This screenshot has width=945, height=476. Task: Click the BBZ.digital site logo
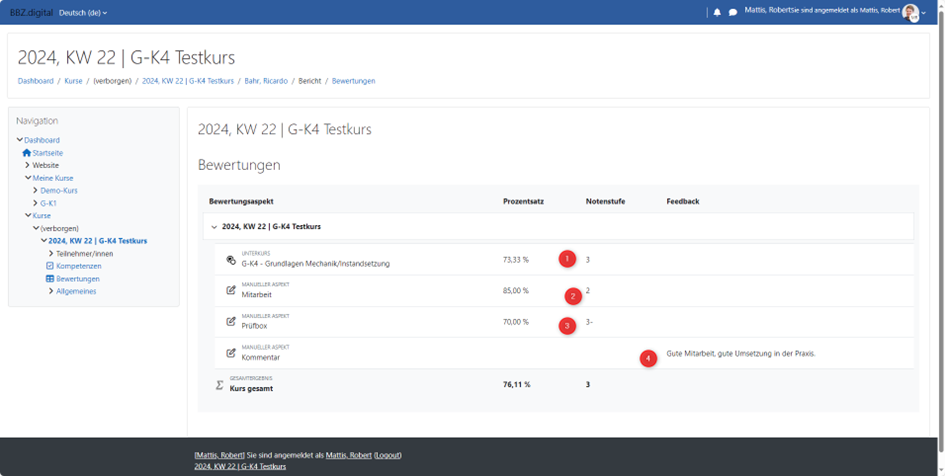(30, 13)
